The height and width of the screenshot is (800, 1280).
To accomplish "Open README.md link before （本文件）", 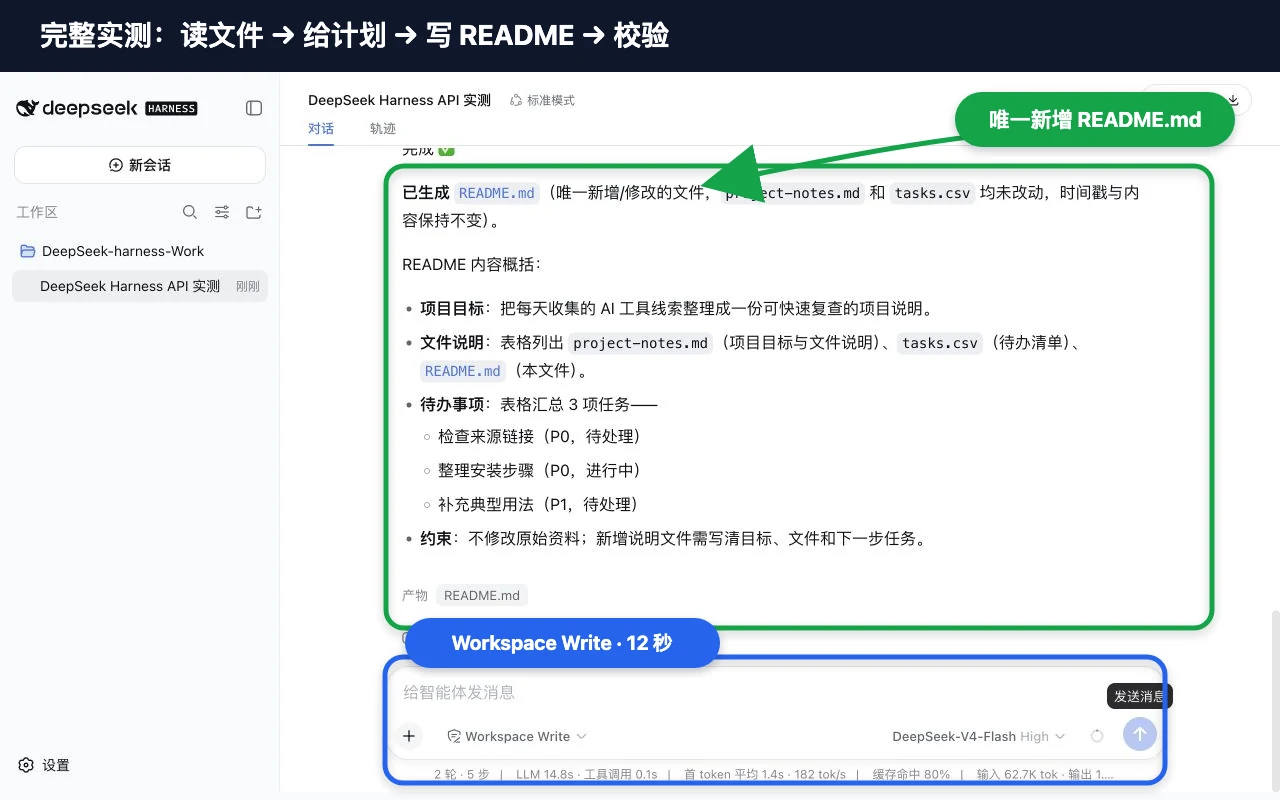I will [463, 371].
